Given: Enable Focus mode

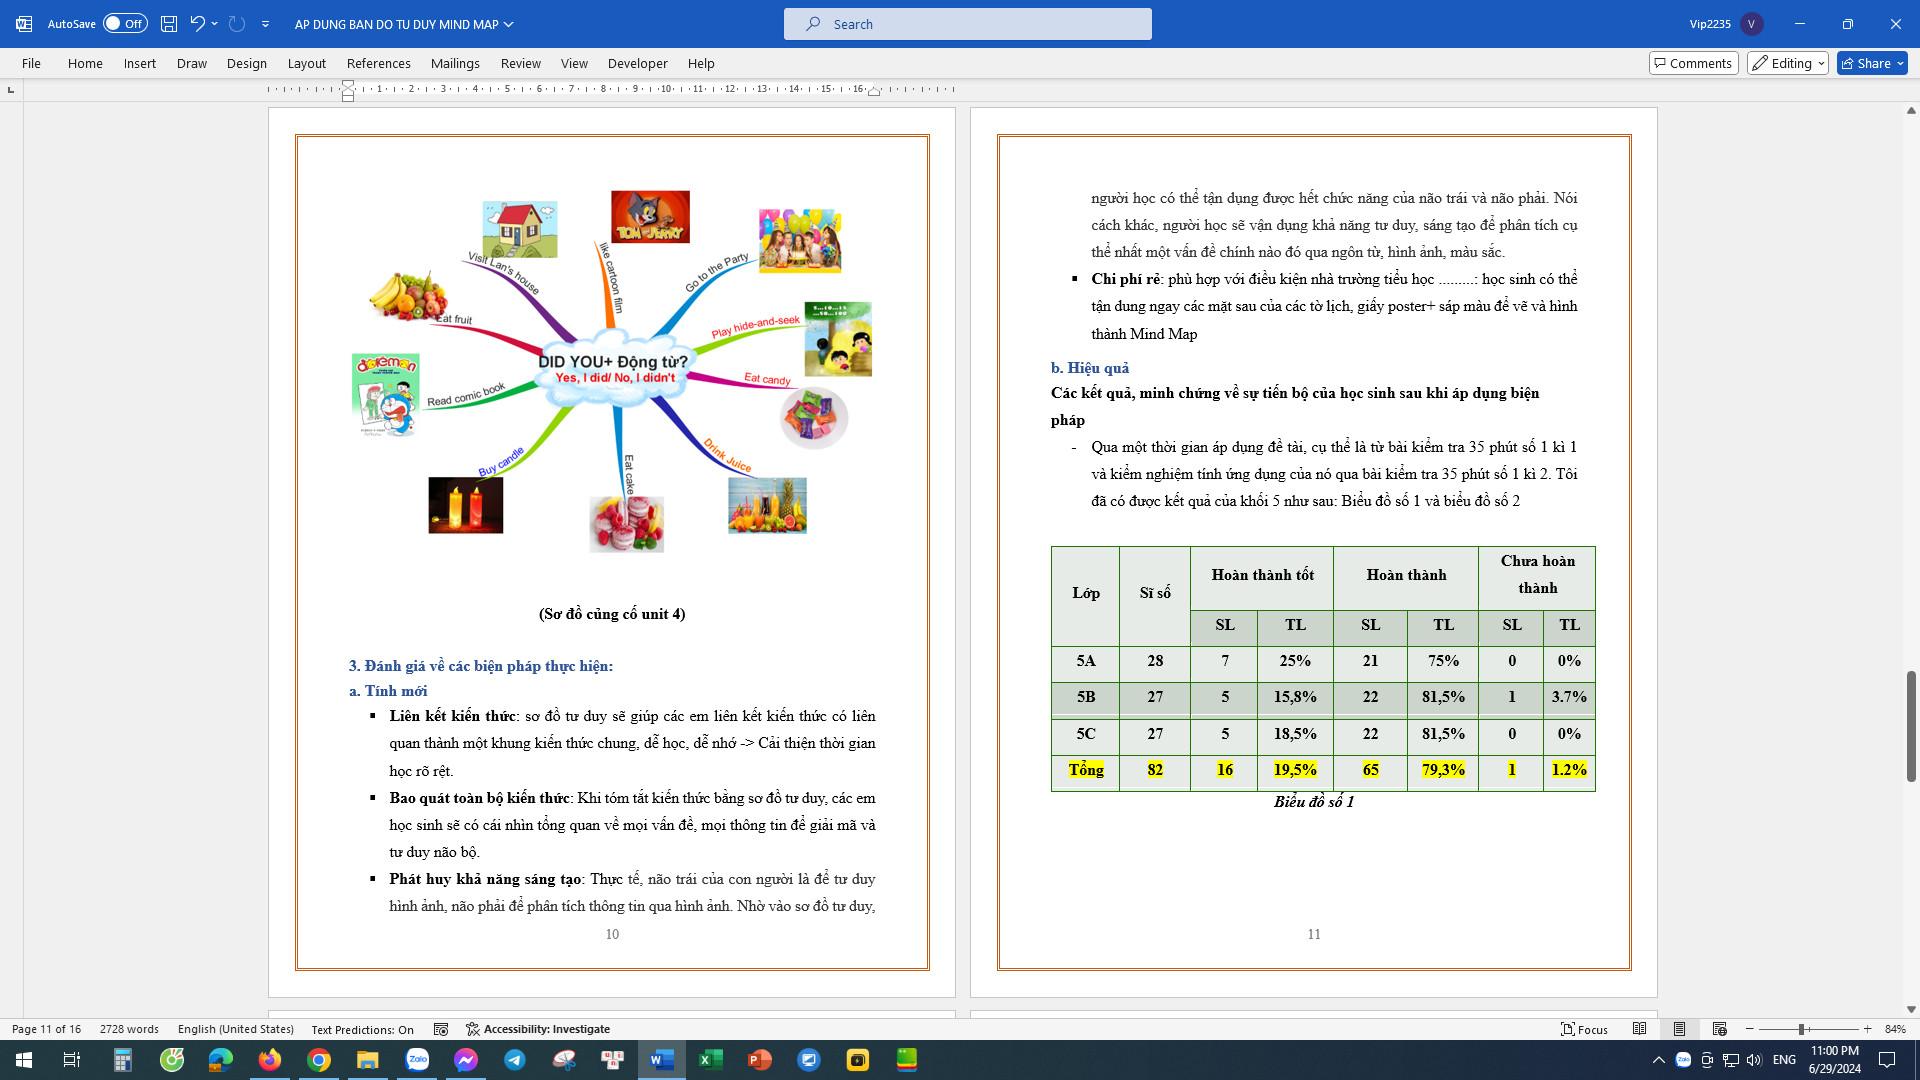Looking at the screenshot, I should [x=1584, y=1029].
